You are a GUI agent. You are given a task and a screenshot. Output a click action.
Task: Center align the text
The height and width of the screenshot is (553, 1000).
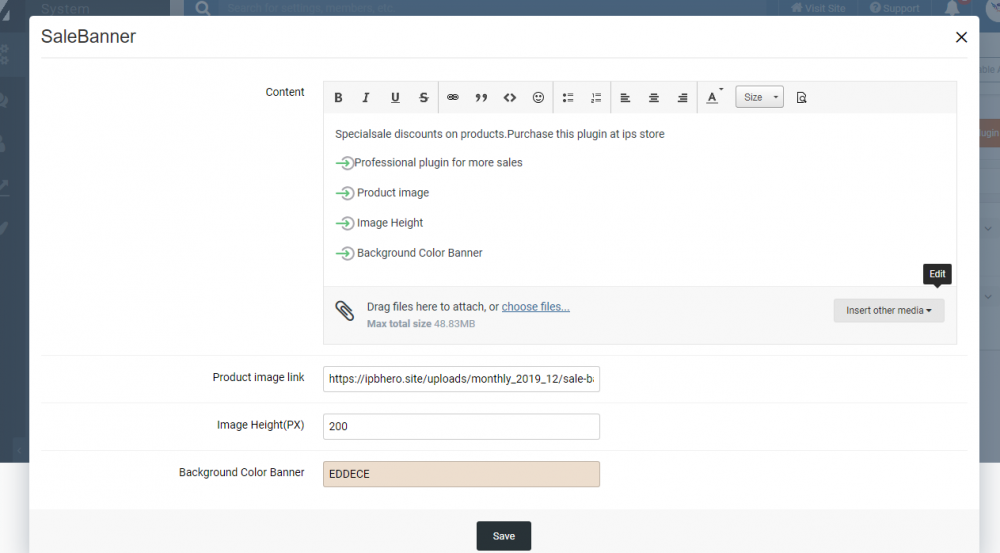click(x=654, y=98)
